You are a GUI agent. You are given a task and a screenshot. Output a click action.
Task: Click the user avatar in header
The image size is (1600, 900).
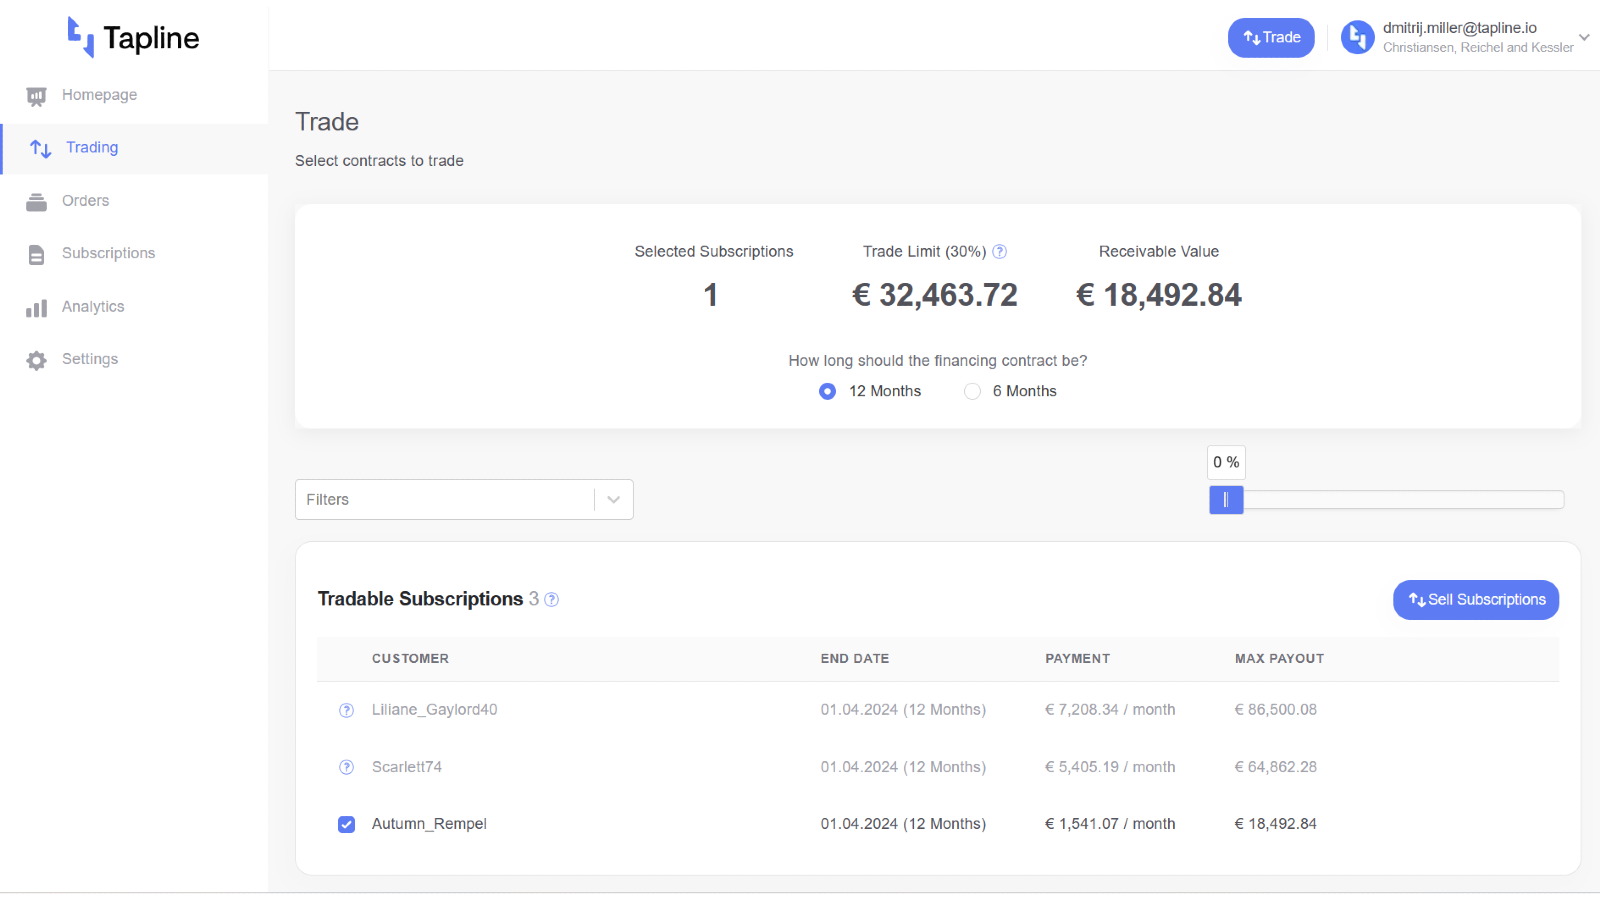tap(1357, 38)
